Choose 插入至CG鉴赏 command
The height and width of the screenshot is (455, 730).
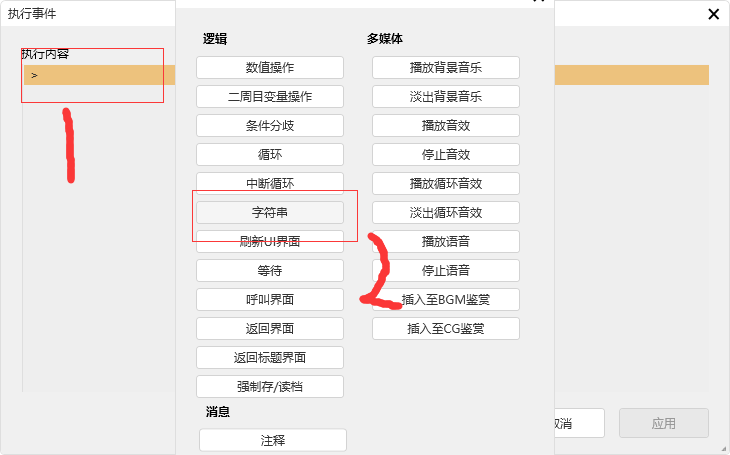point(446,328)
